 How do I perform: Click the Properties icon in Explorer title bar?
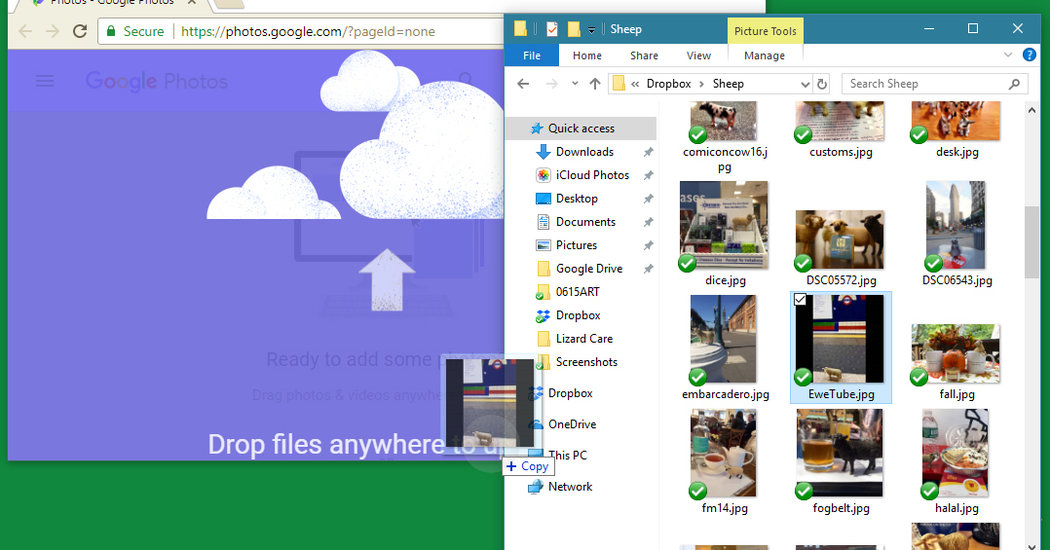click(552, 29)
